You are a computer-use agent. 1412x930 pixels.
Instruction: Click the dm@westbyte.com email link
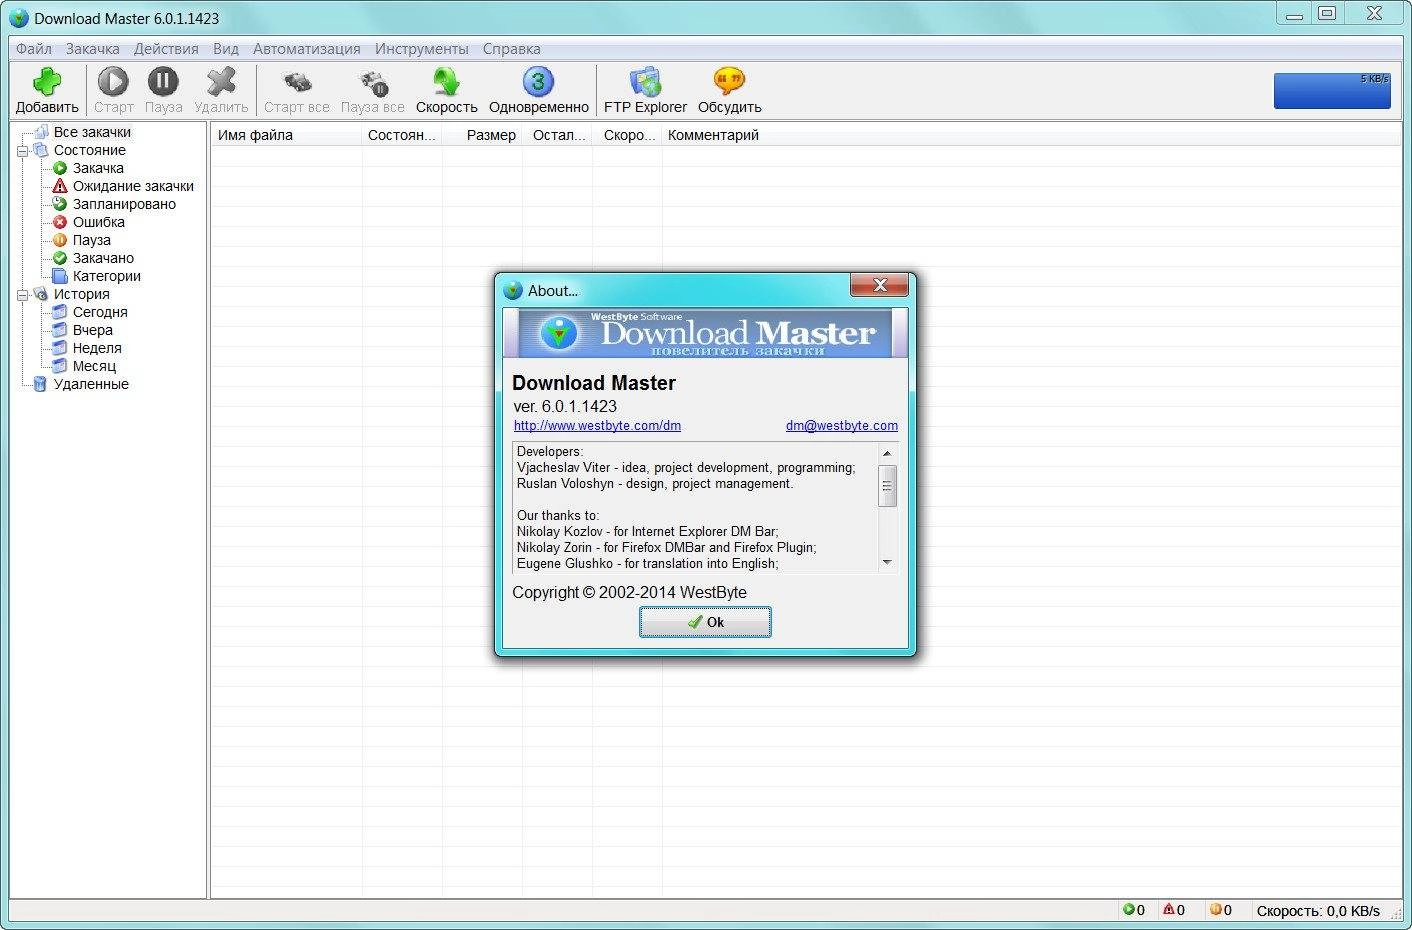(842, 425)
